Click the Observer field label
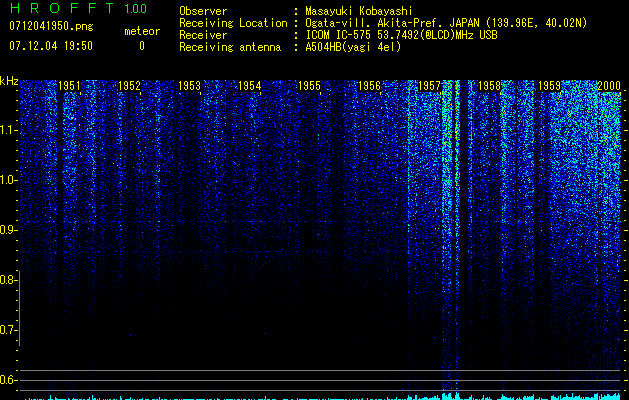629x400 pixels. pos(203,11)
